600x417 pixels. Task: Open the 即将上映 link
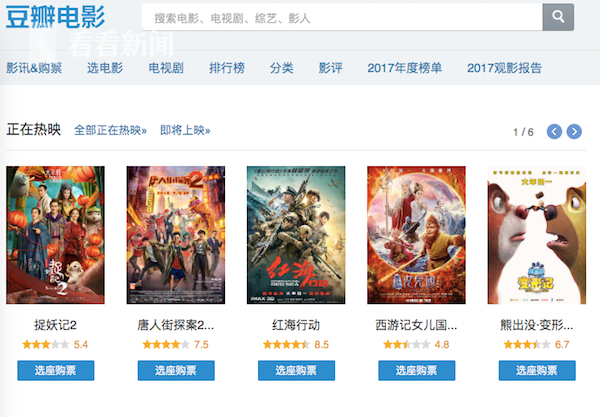click(x=185, y=130)
